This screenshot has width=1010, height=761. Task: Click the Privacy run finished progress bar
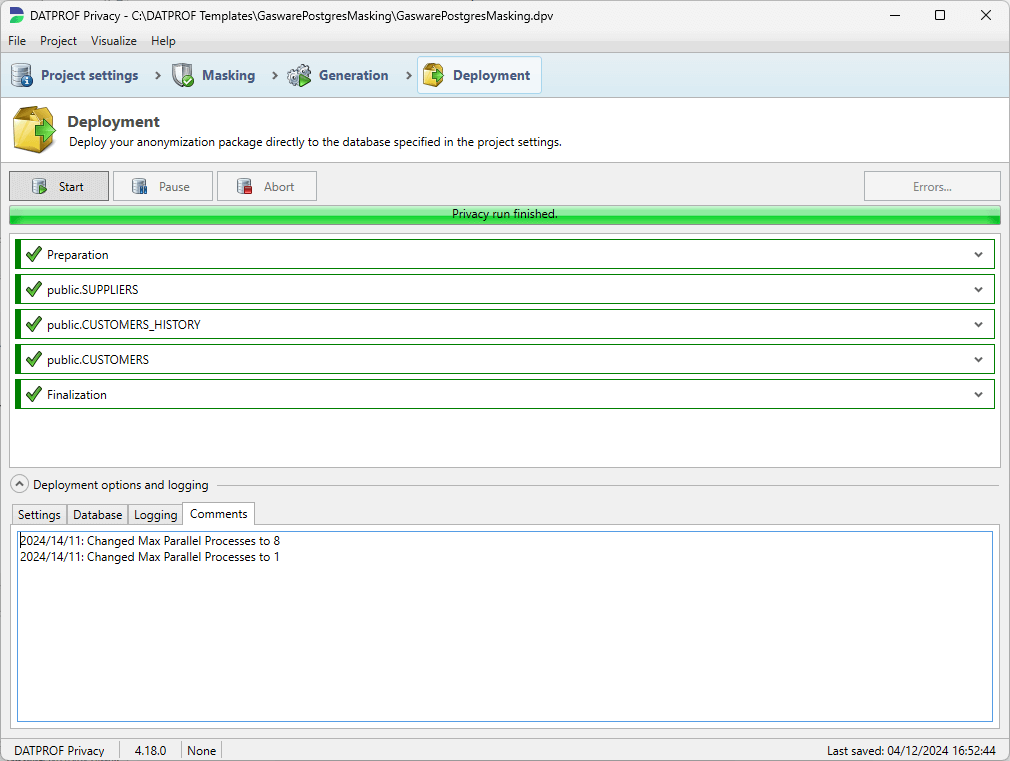(505, 214)
